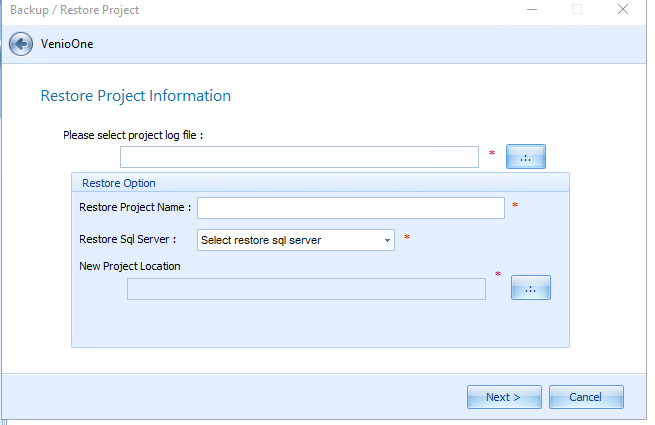Image resolution: width=655 pixels, height=425 pixels.
Task: Browse for the project log file
Action: [526, 157]
